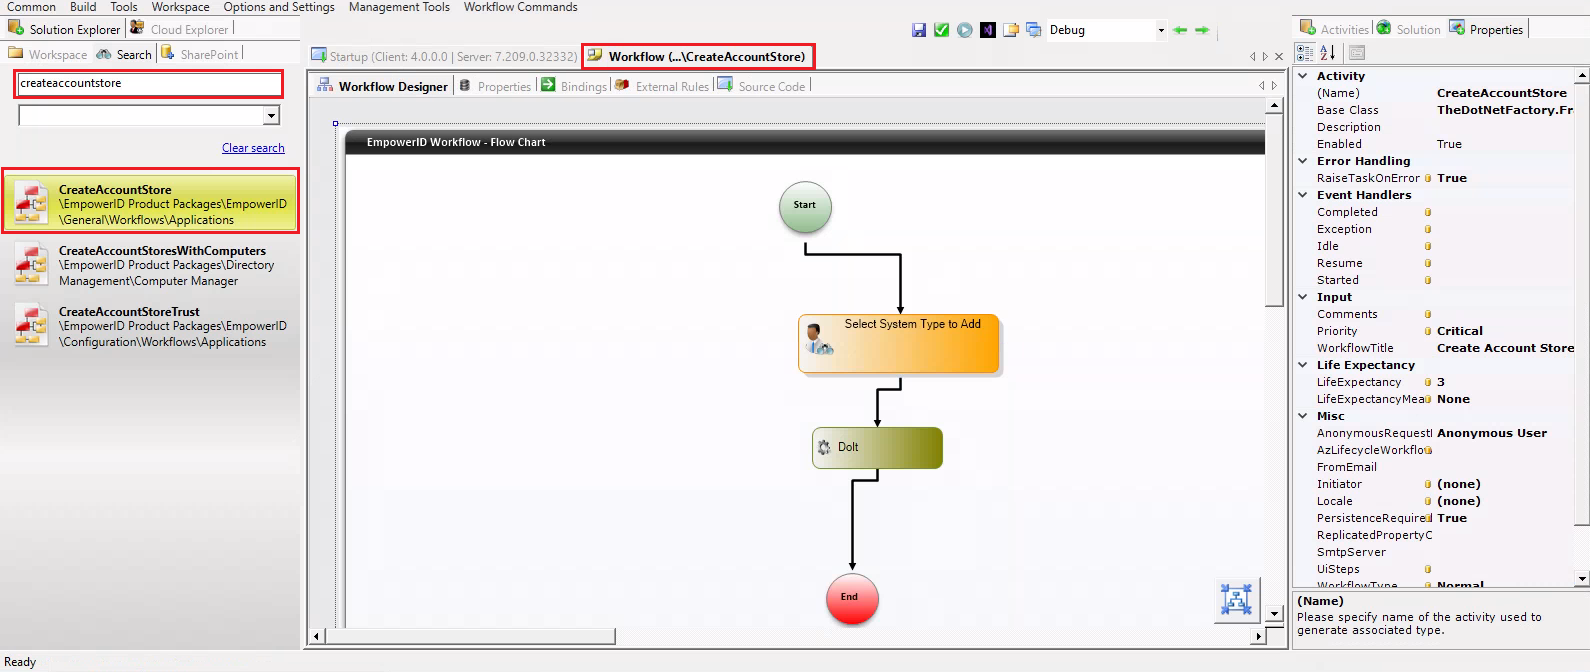Click the purple Visual Studio icon
This screenshot has height=672, width=1590.
[x=988, y=30]
